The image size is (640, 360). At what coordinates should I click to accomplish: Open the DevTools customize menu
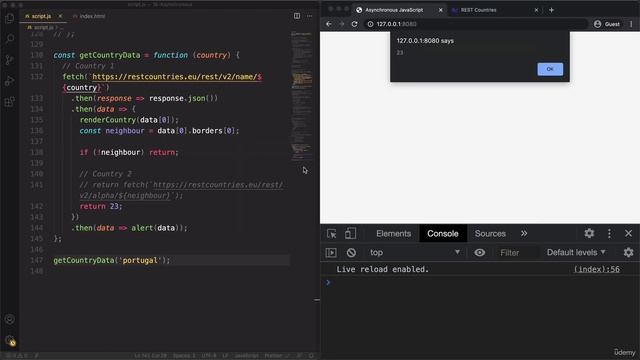pyautogui.click(x=609, y=233)
